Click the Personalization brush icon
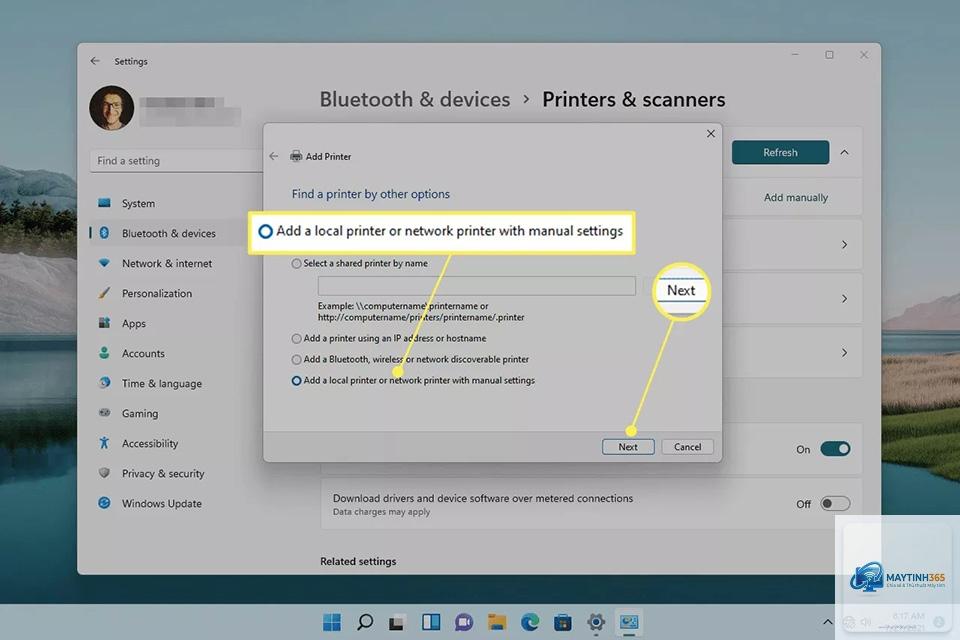 (104, 293)
